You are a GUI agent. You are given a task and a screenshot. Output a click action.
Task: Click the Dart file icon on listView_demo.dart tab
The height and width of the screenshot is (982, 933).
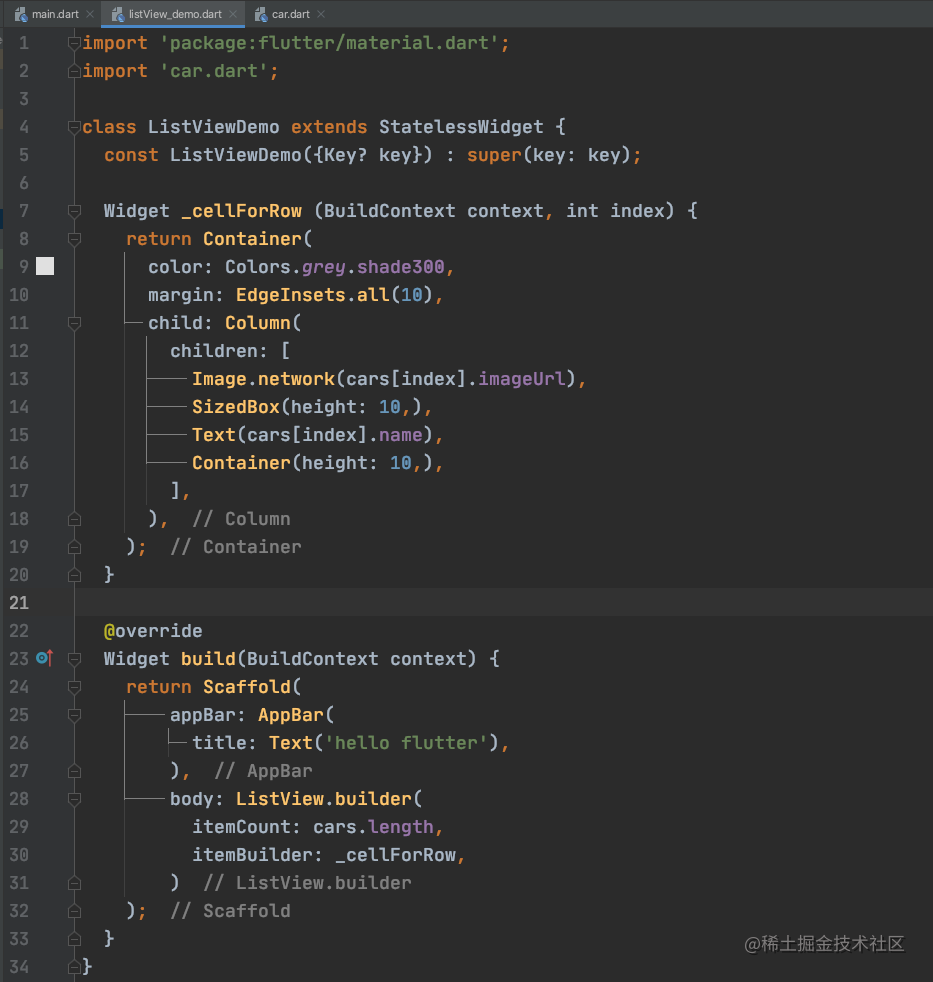click(x=118, y=14)
